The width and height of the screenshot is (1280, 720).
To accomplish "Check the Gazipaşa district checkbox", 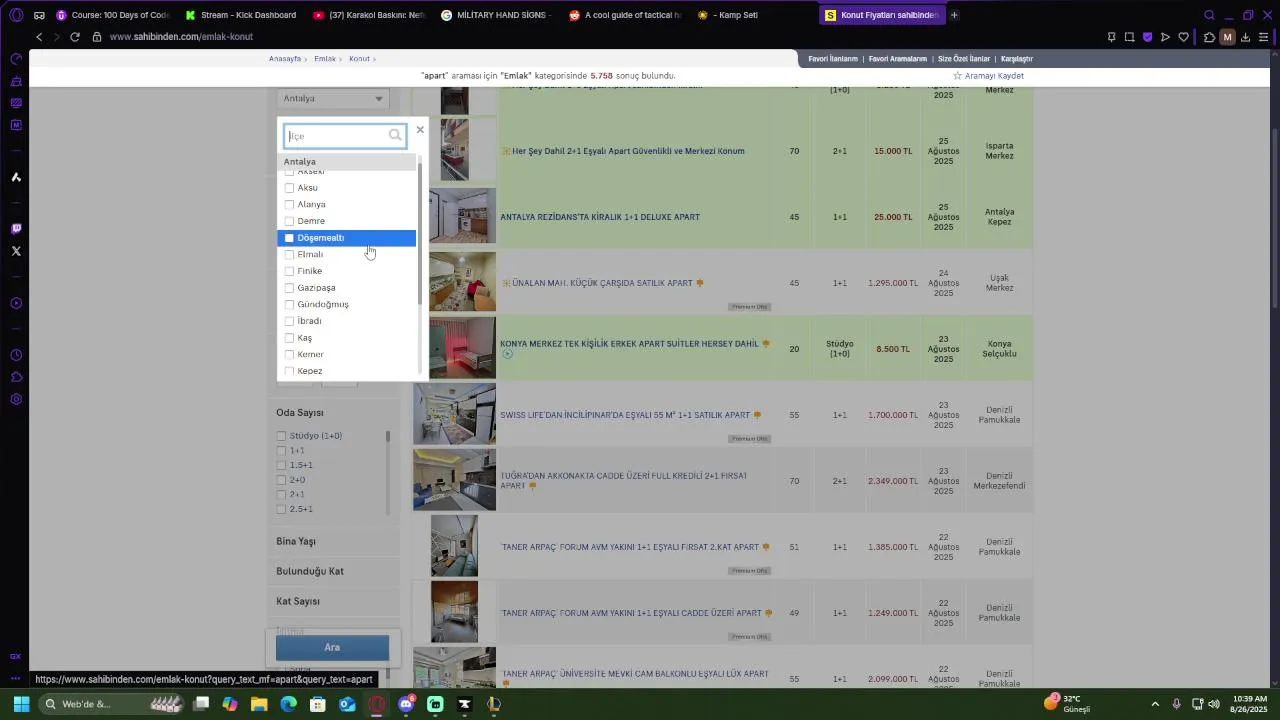I will (289, 288).
